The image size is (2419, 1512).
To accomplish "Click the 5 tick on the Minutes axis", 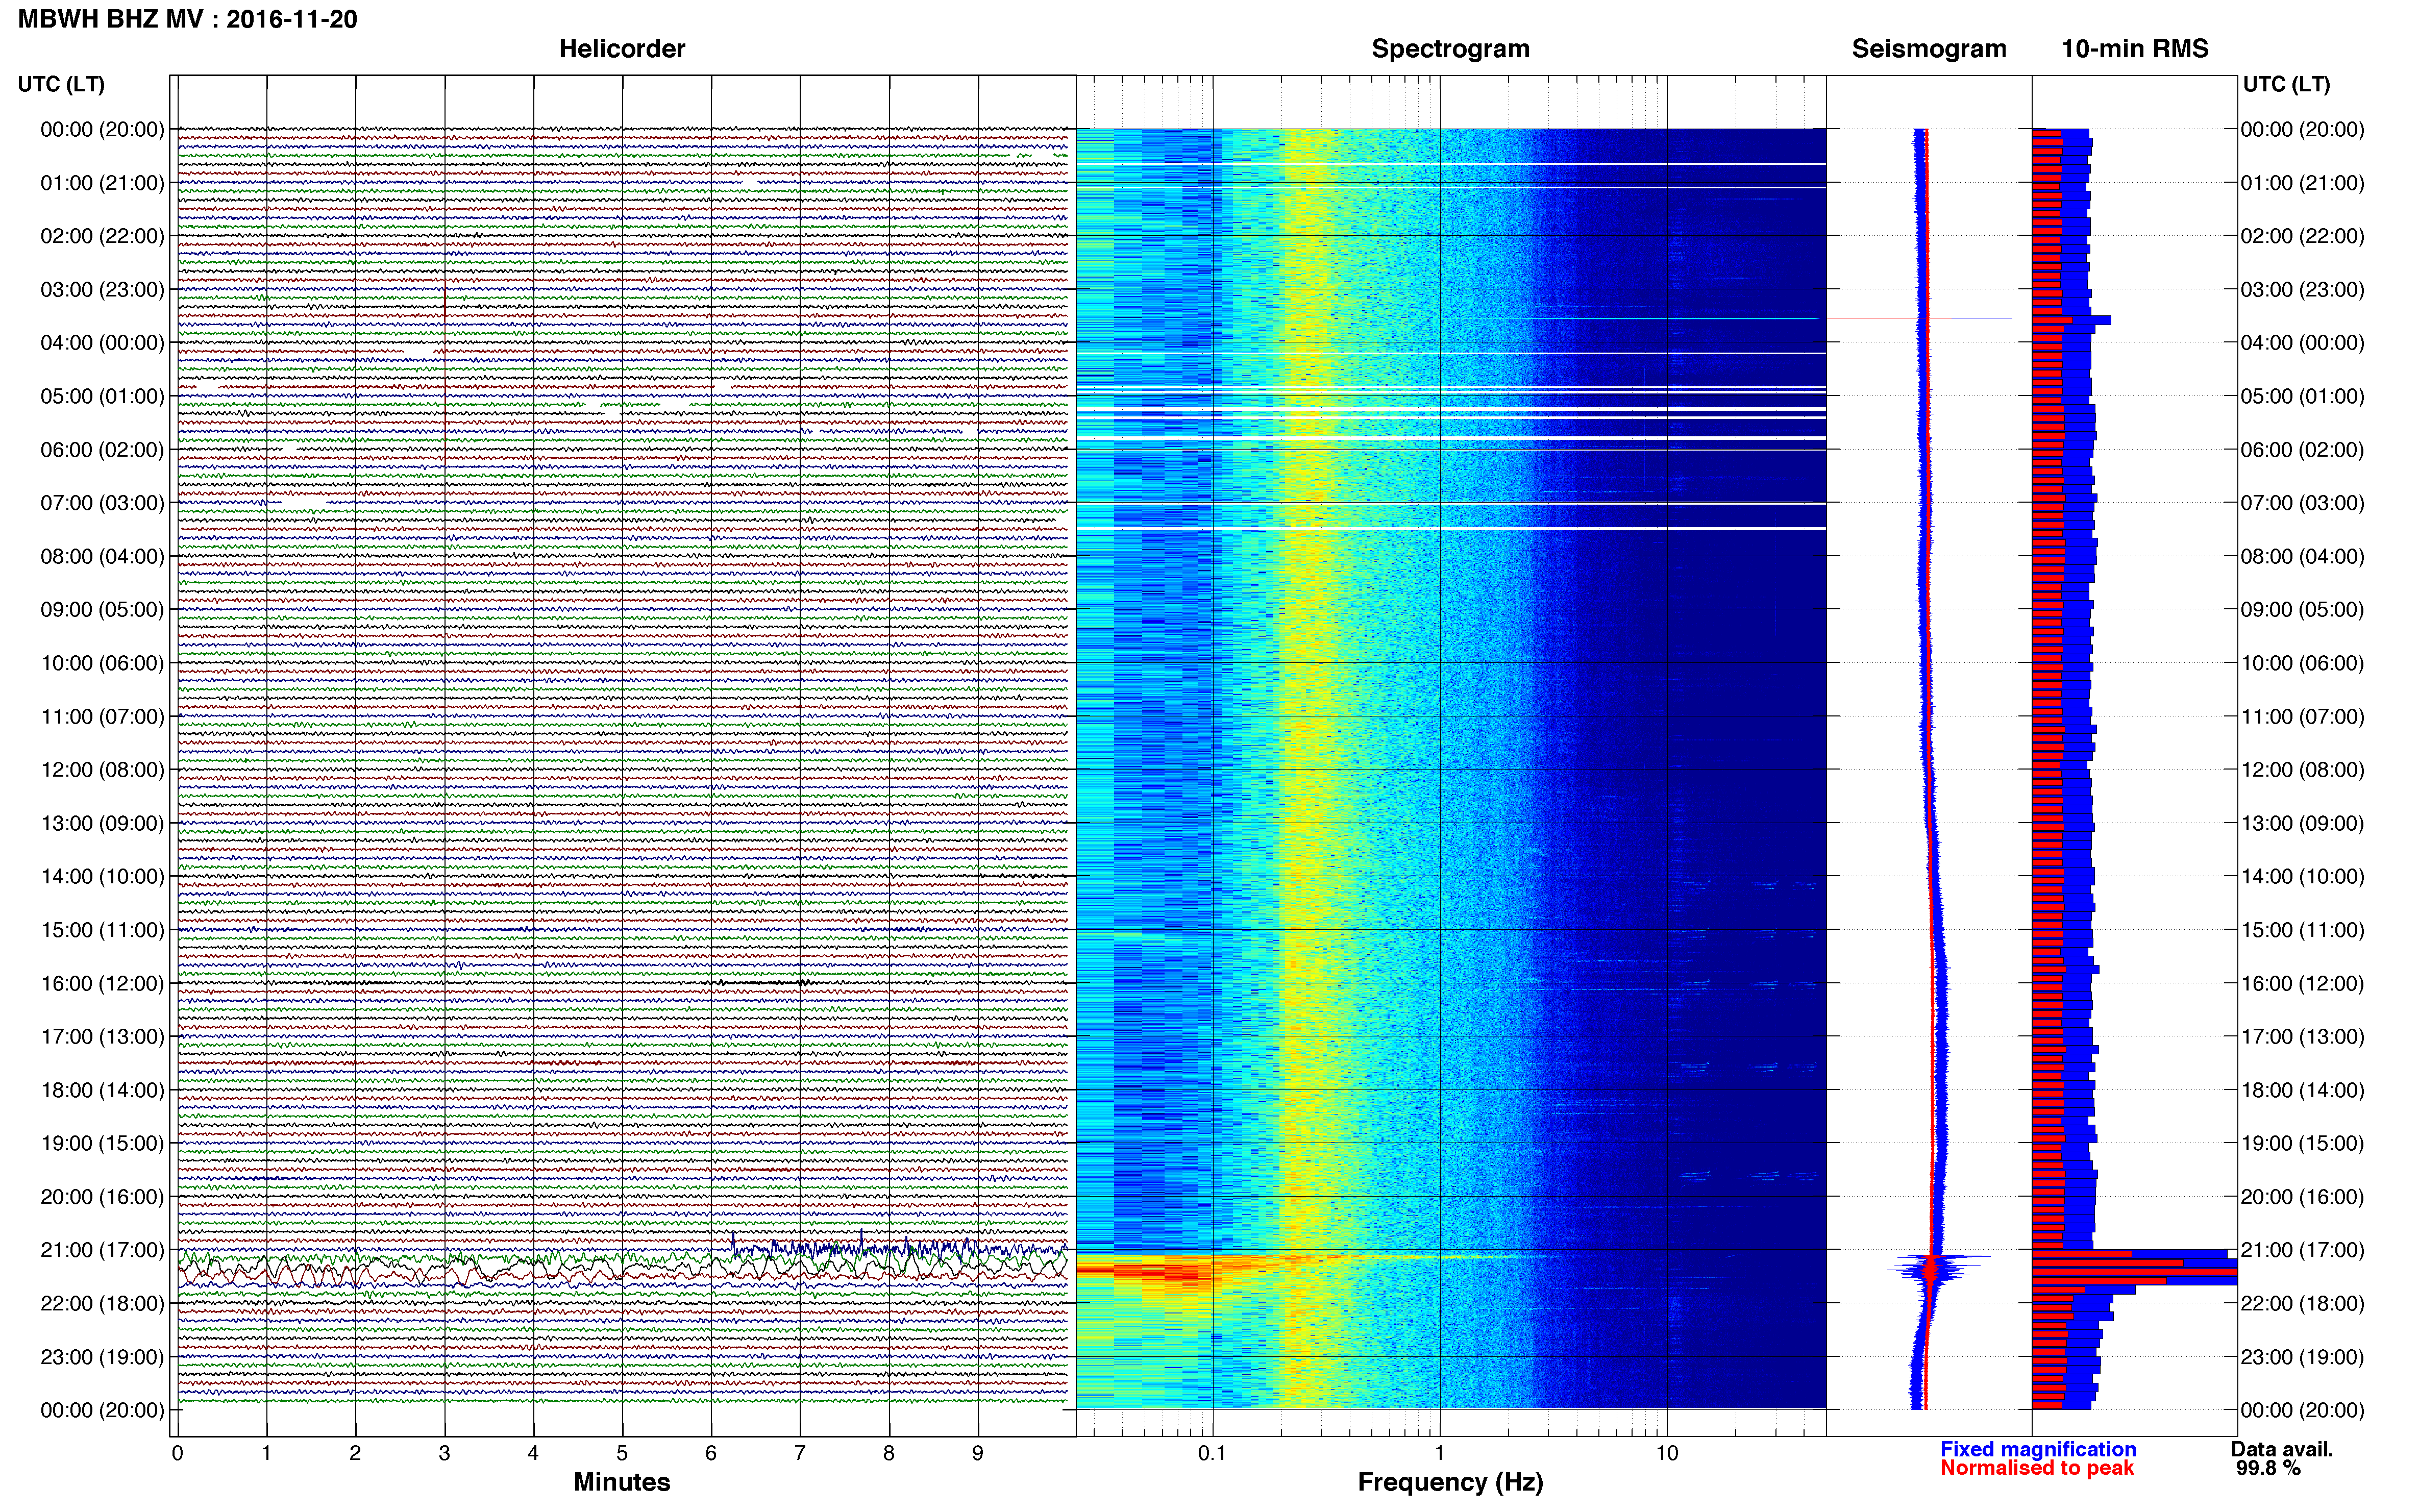I will click(622, 1454).
